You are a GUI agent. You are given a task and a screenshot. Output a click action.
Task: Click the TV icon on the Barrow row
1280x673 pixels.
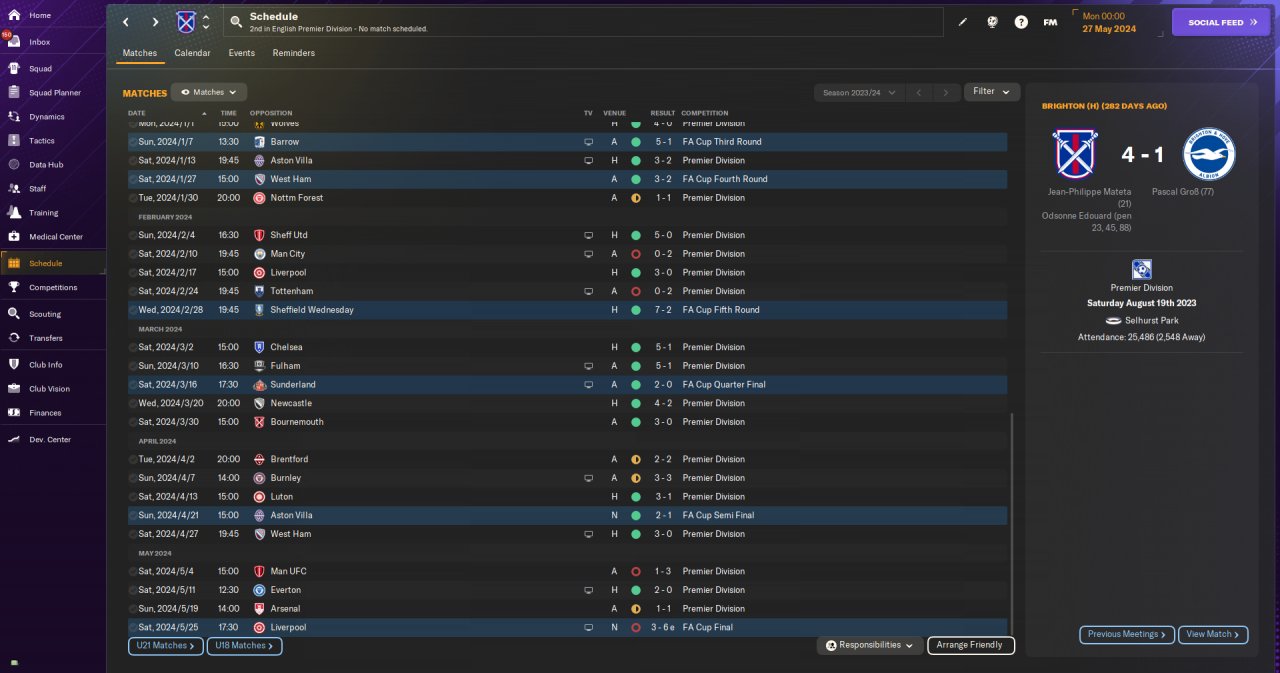tap(589, 142)
